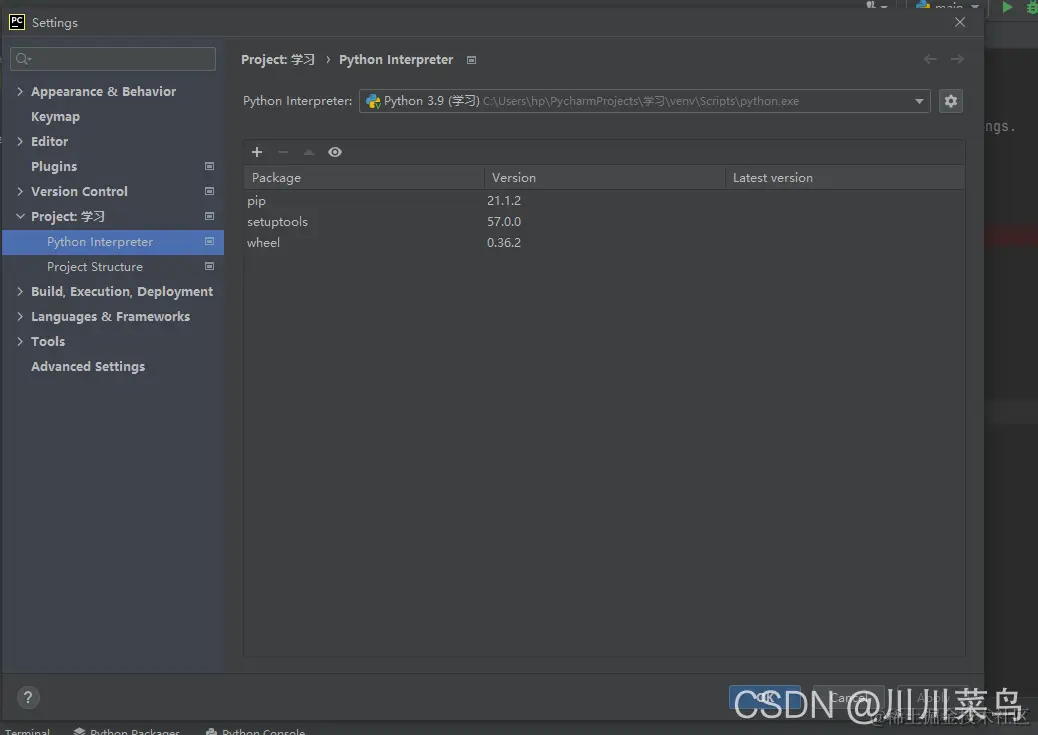1038x735 pixels.
Task: Expand Languages & Frameworks section
Action: pyautogui.click(x=20, y=317)
